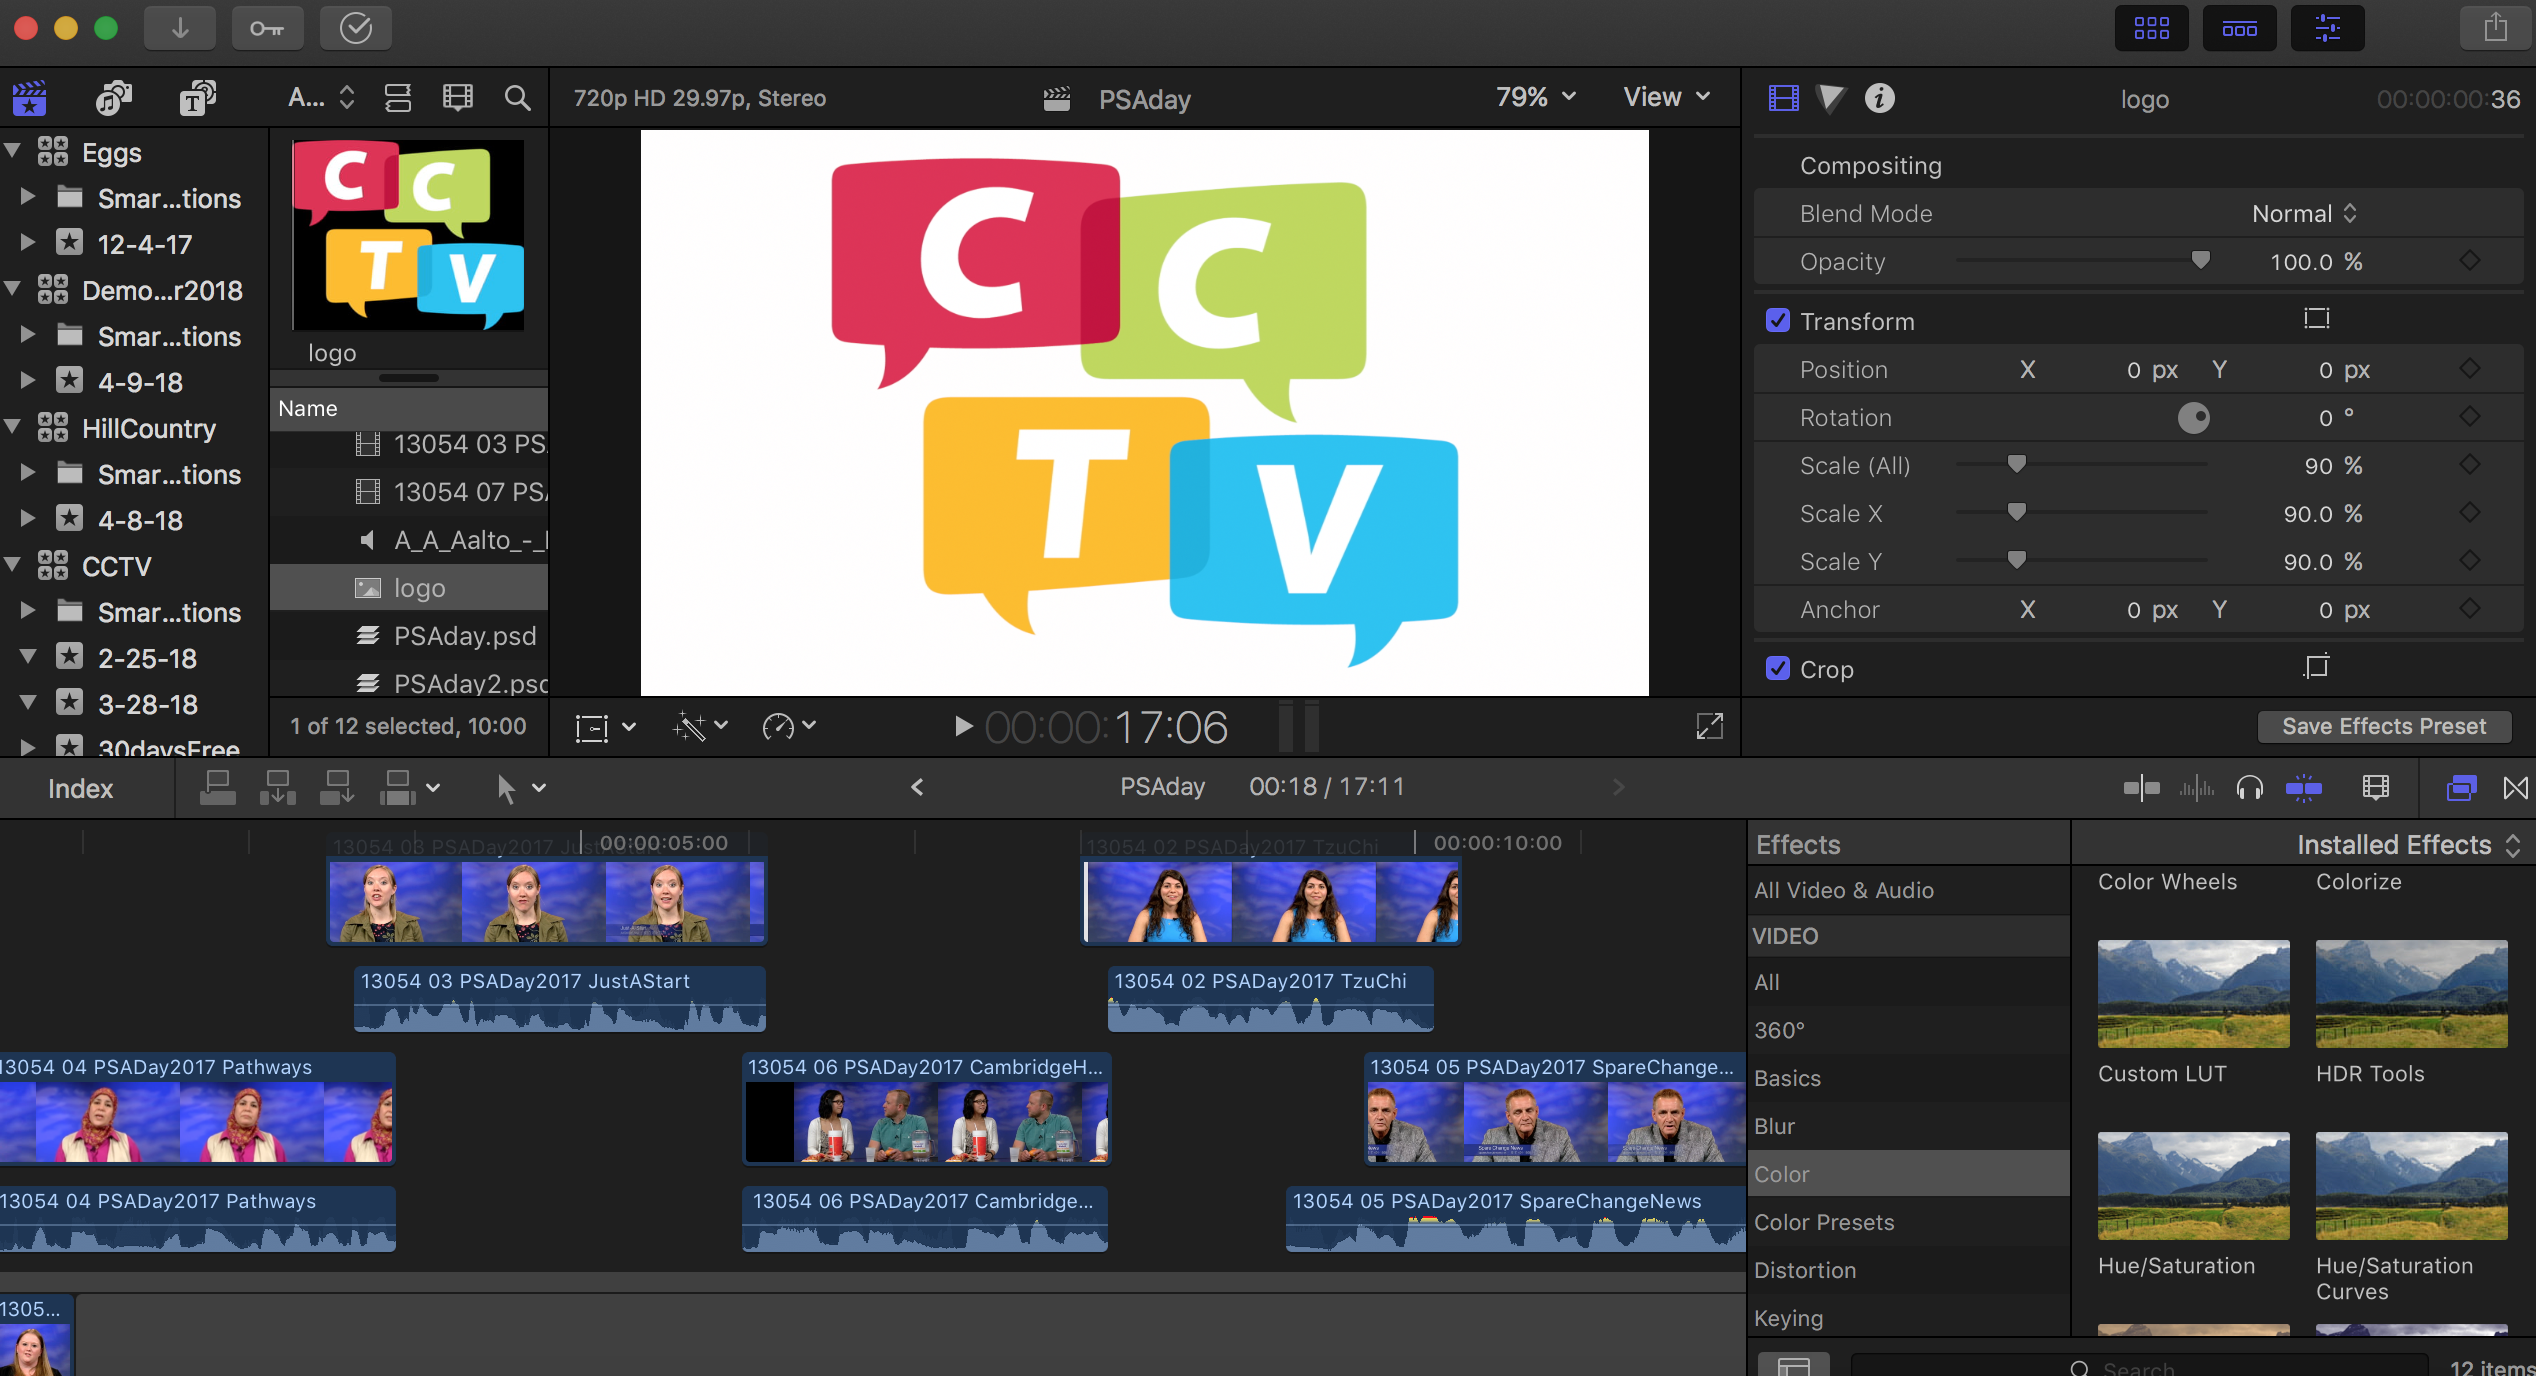Open the viewer View dropdown
This screenshot has height=1376, width=2536.
click(x=1666, y=97)
